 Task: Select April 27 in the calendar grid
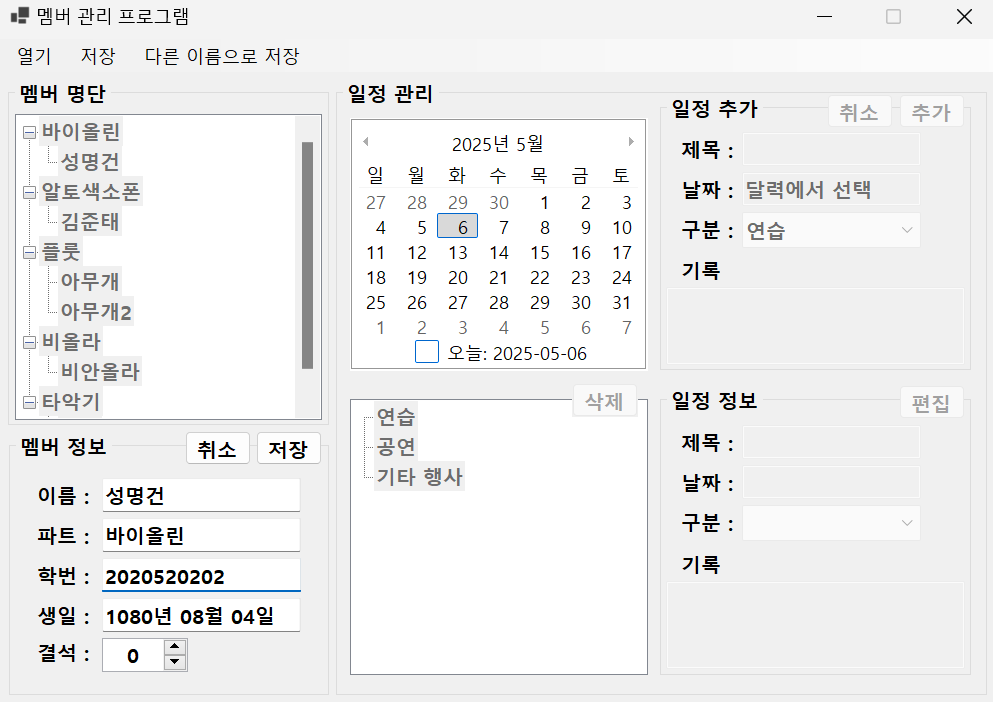(x=376, y=203)
